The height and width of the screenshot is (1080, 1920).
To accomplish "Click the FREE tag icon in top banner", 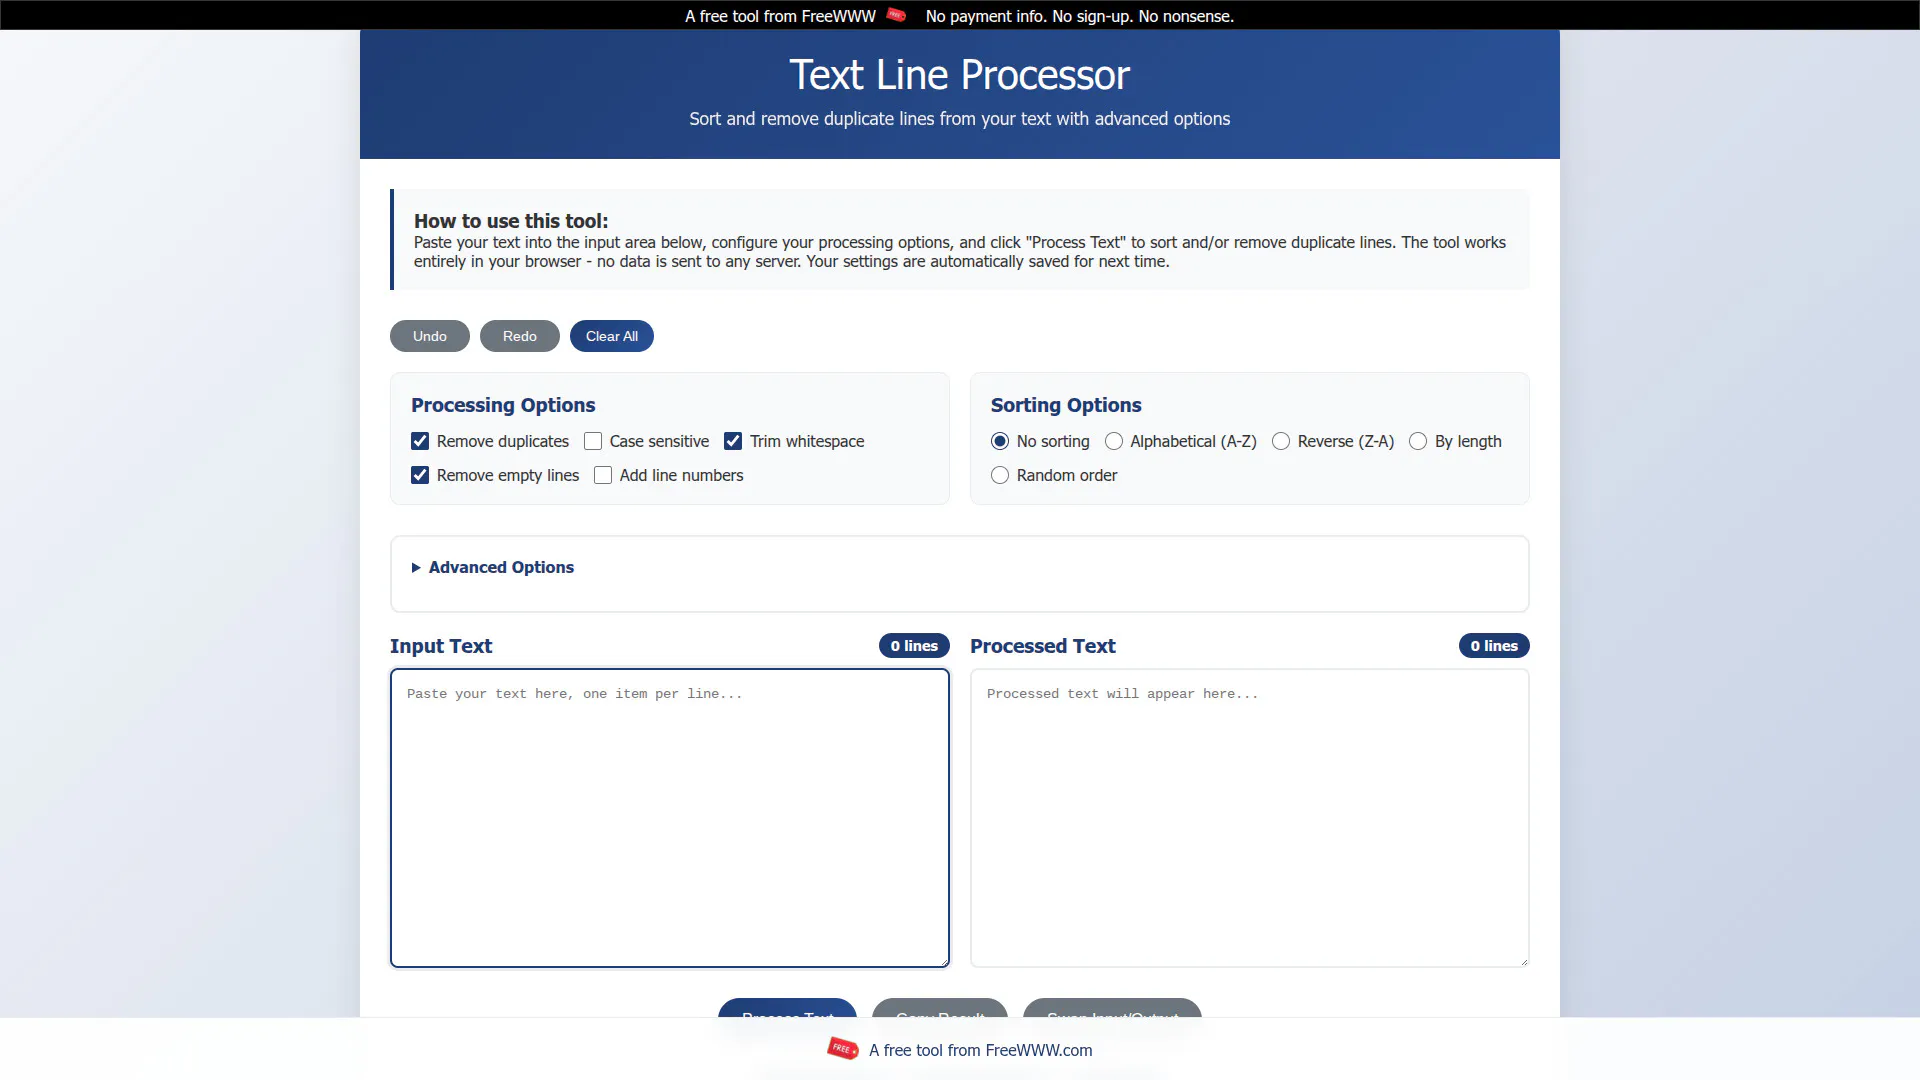I will click(x=896, y=15).
